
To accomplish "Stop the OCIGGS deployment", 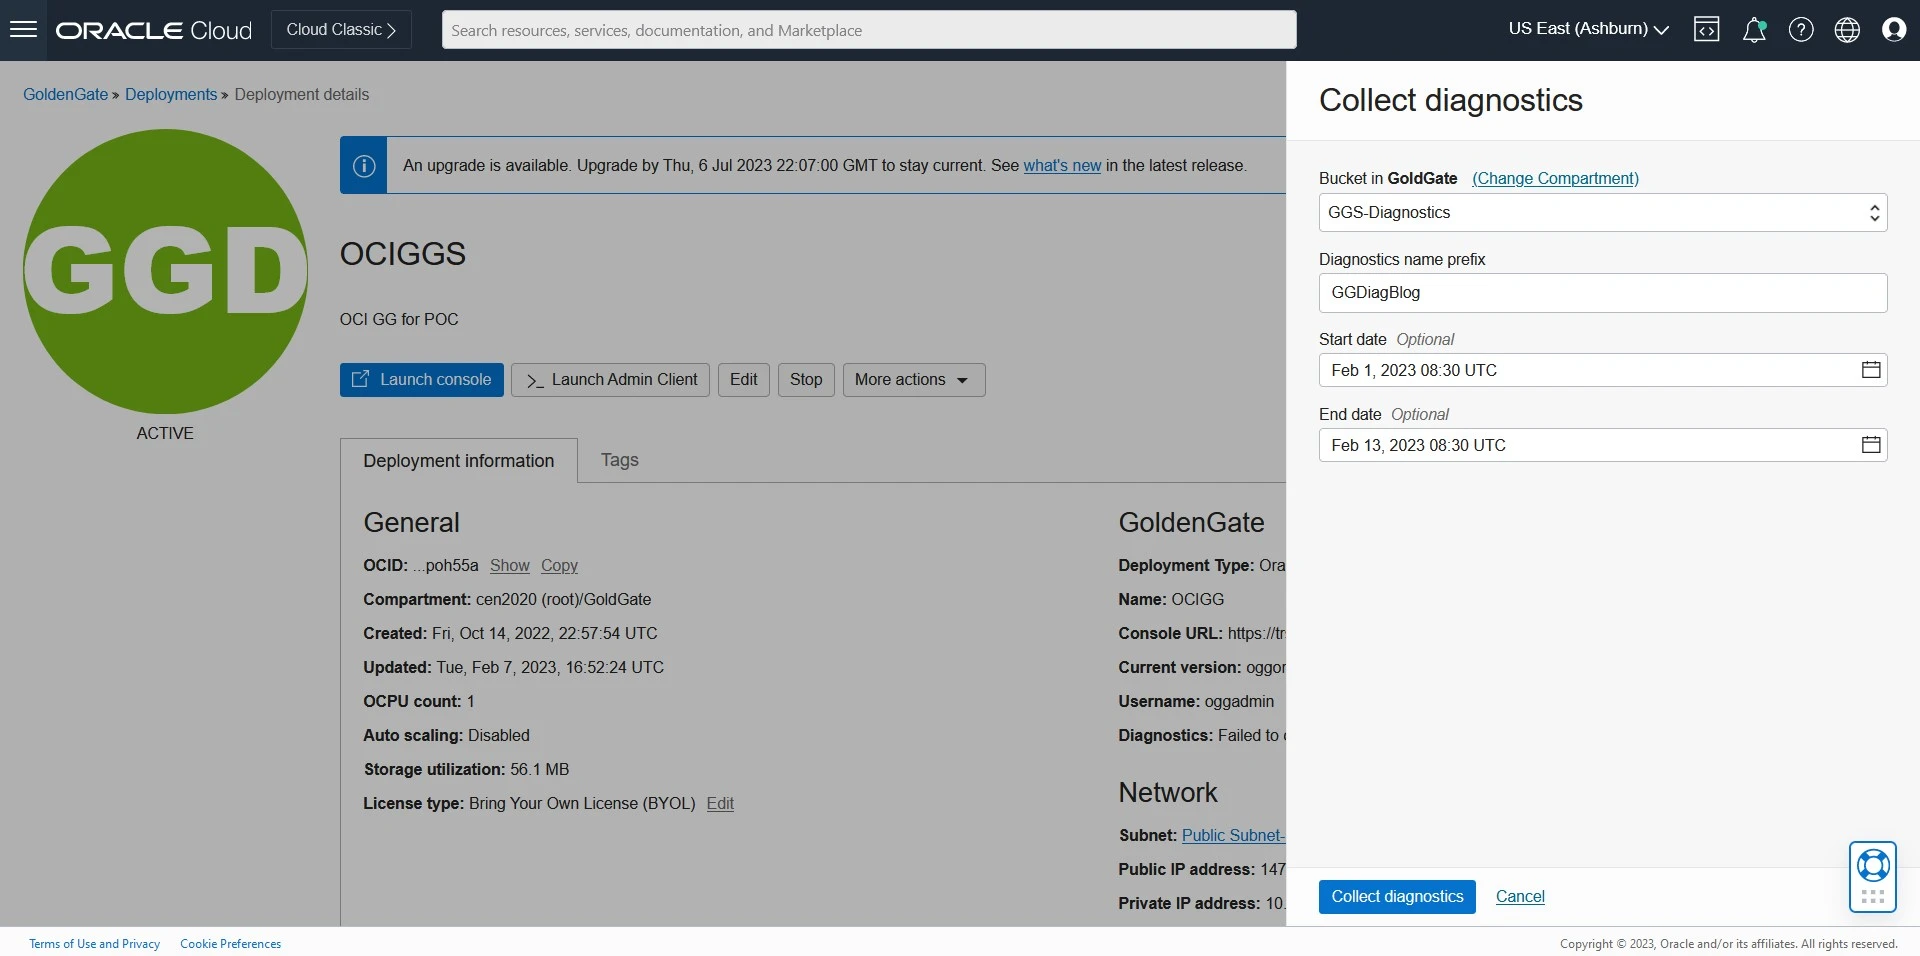I will (x=805, y=380).
